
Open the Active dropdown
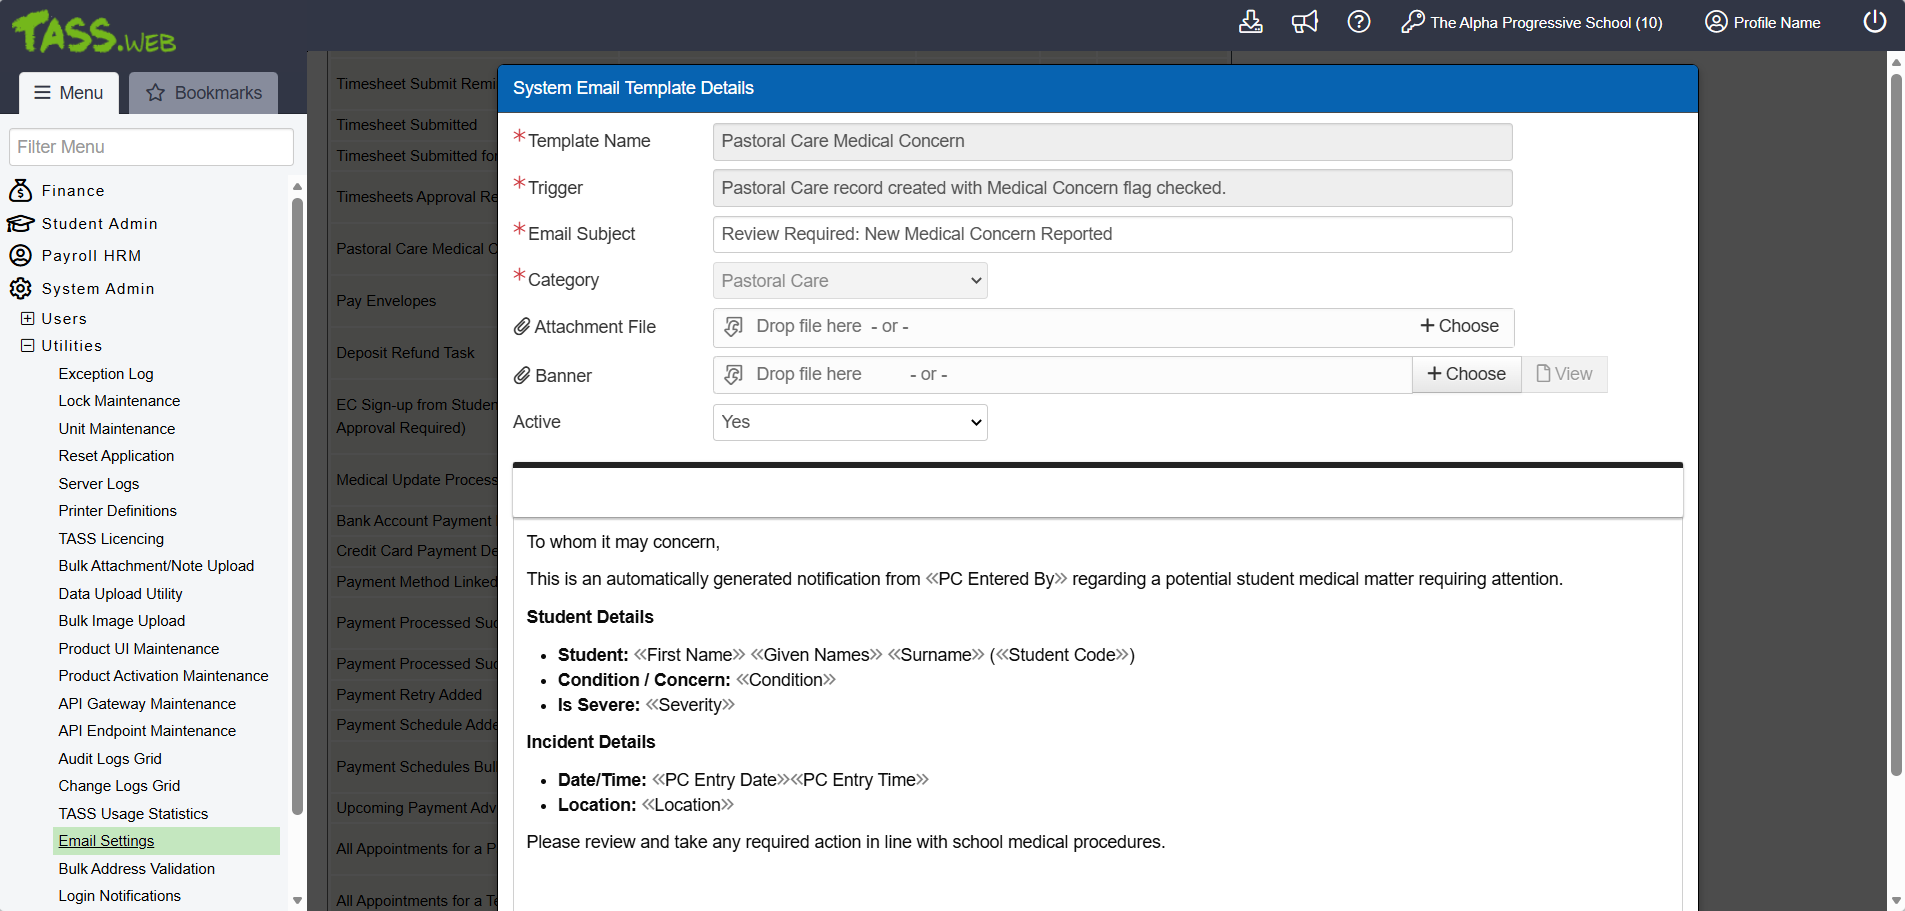pyautogui.click(x=850, y=422)
